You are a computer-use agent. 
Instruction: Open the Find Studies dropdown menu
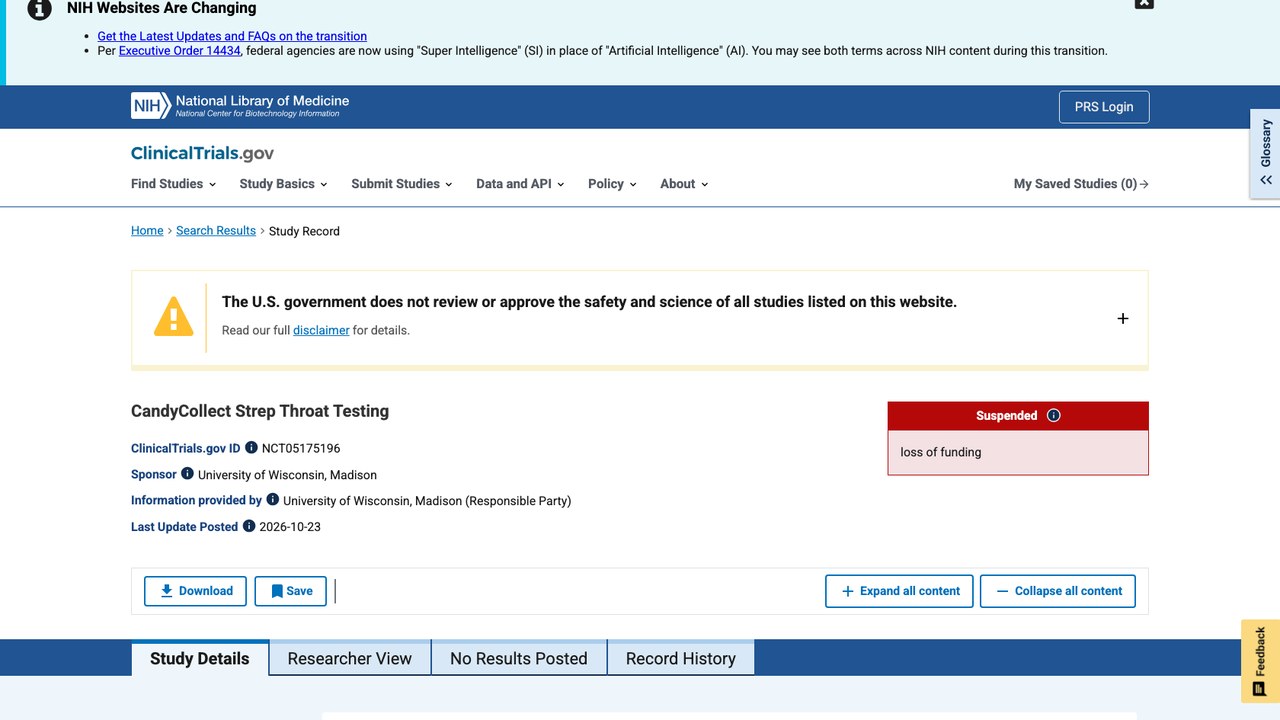coord(174,184)
